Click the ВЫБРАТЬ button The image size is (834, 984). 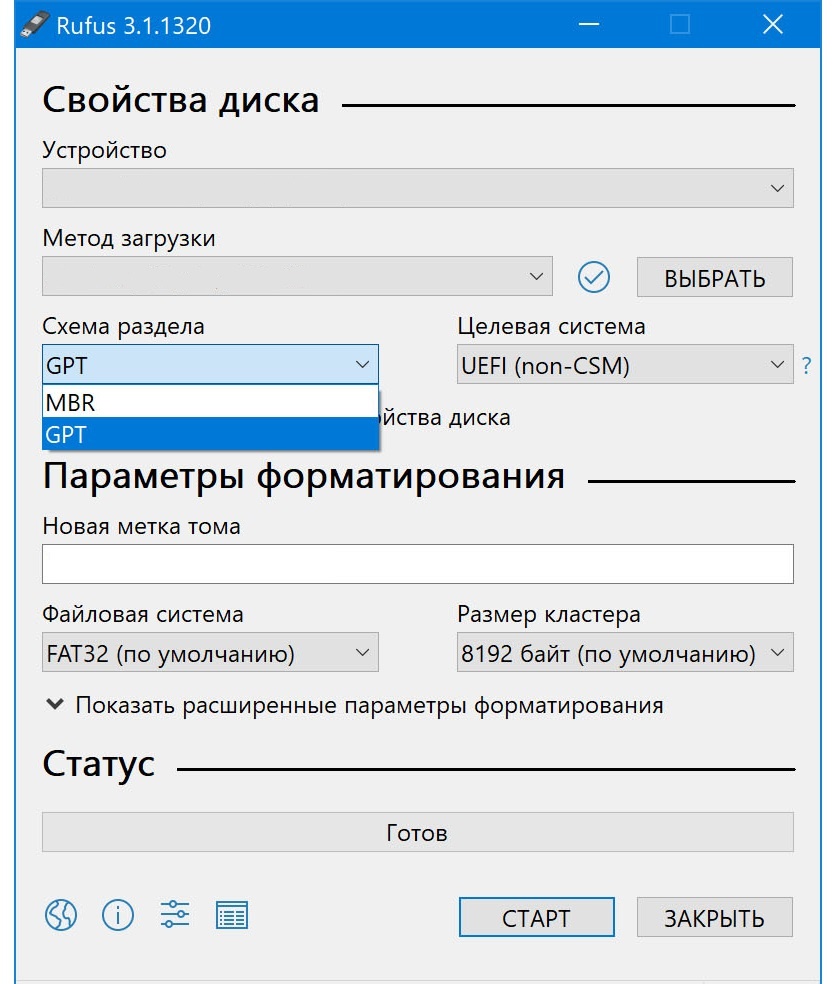coord(714,277)
